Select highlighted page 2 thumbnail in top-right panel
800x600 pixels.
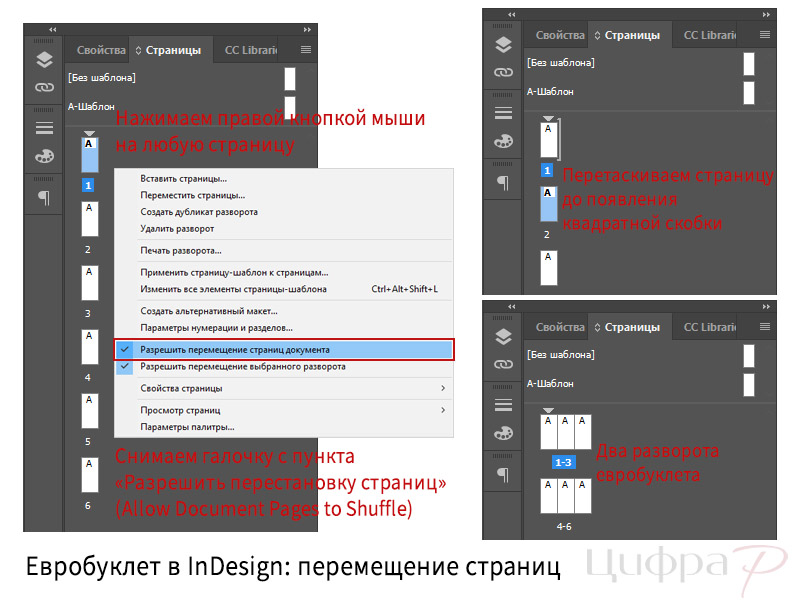point(549,204)
